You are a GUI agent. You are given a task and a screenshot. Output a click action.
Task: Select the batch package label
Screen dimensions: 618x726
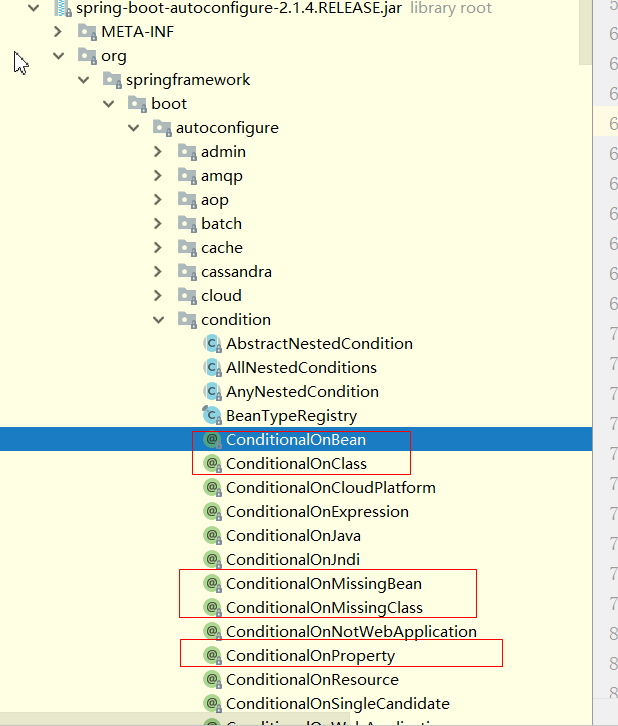coord(221,224)
